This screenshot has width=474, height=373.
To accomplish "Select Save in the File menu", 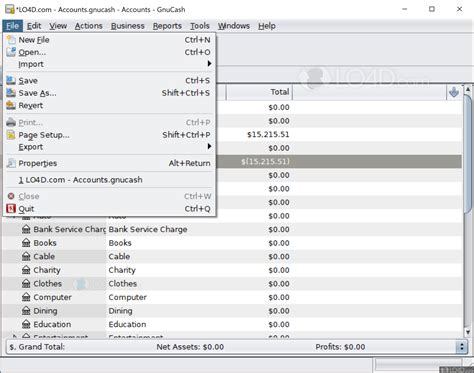I will (109, 80).
